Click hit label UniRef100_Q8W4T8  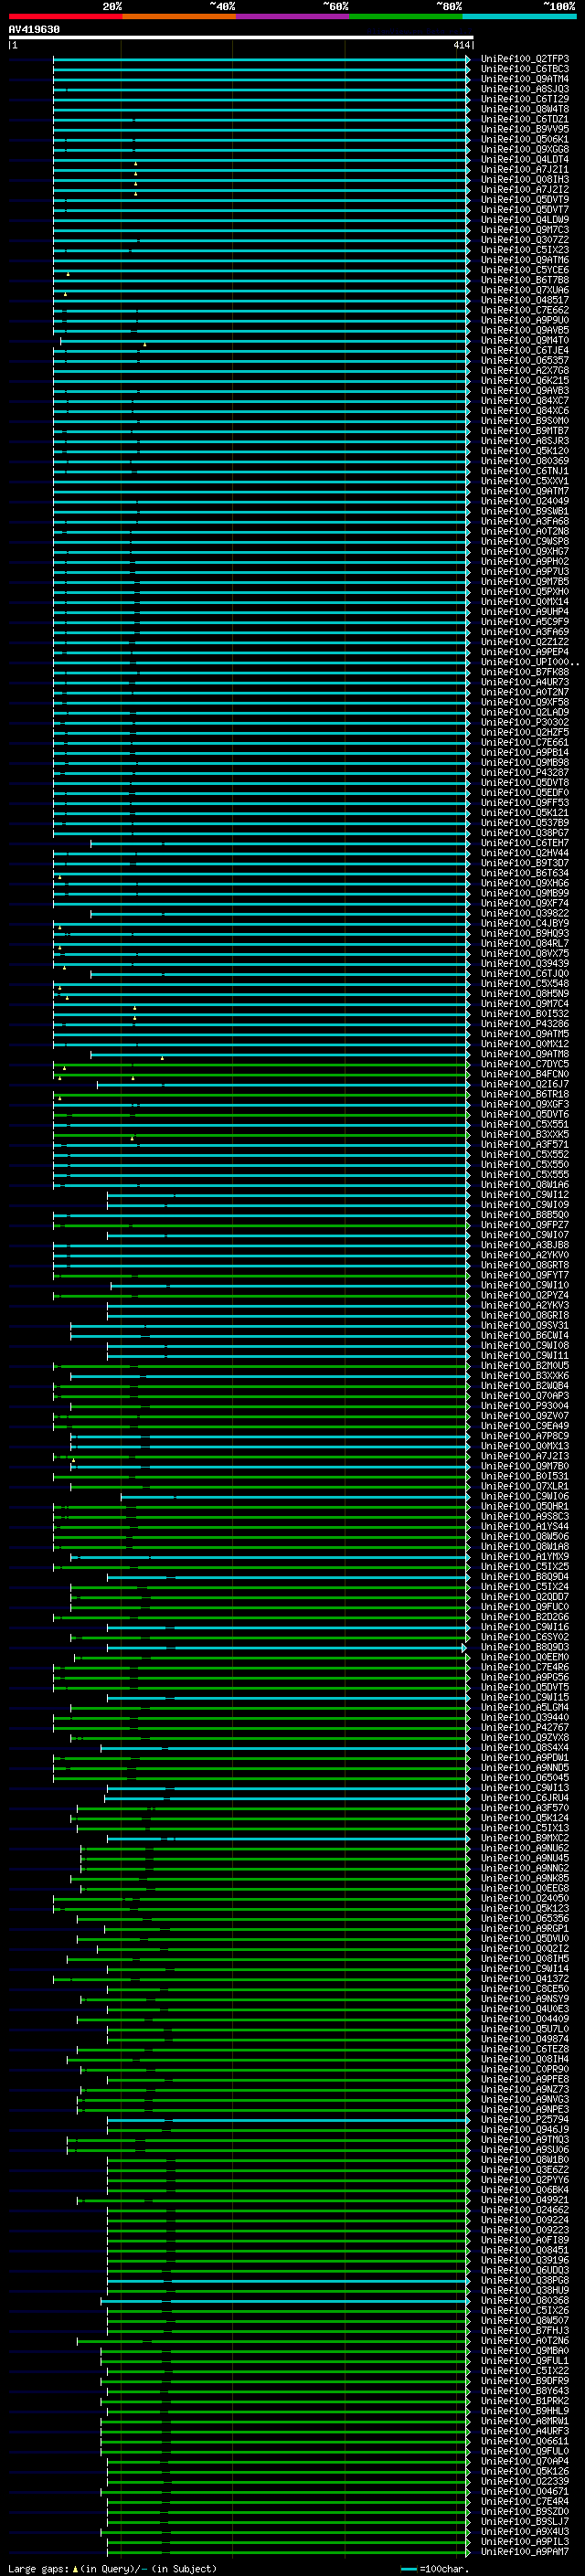coord(525,109)
